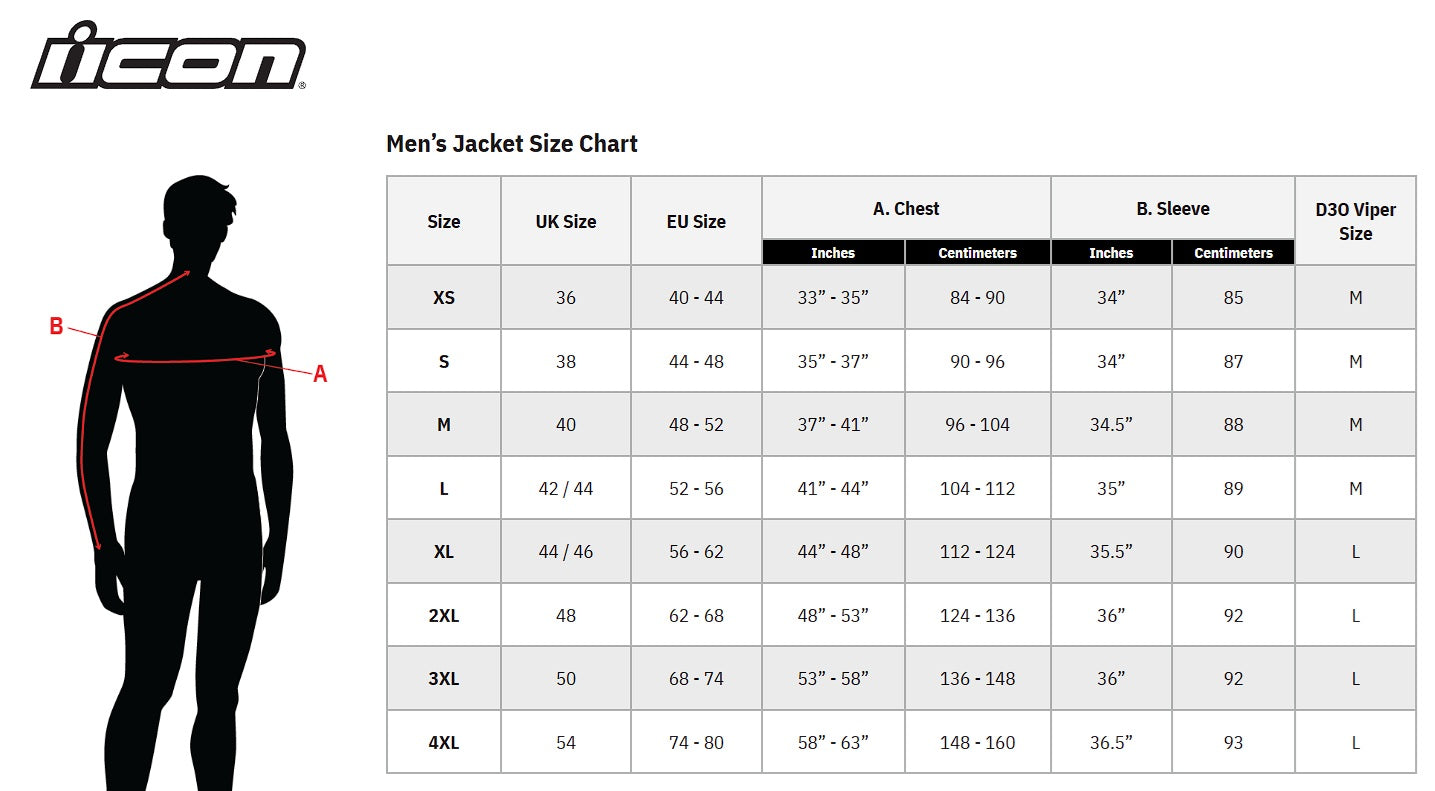The image size is (1435, 791).
Task: Click the 35.5” sleeve inches cell
Action: point(1111,552)
